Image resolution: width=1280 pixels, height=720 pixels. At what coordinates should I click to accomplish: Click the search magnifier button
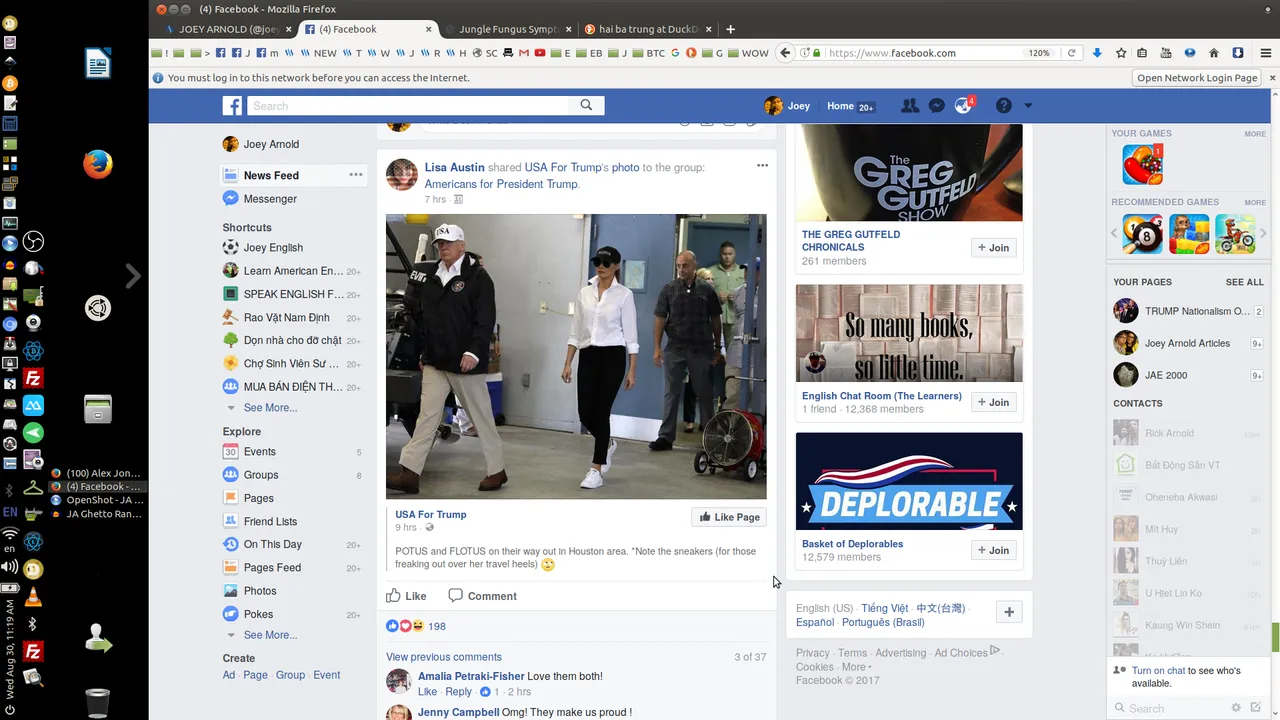coord(587,105)
